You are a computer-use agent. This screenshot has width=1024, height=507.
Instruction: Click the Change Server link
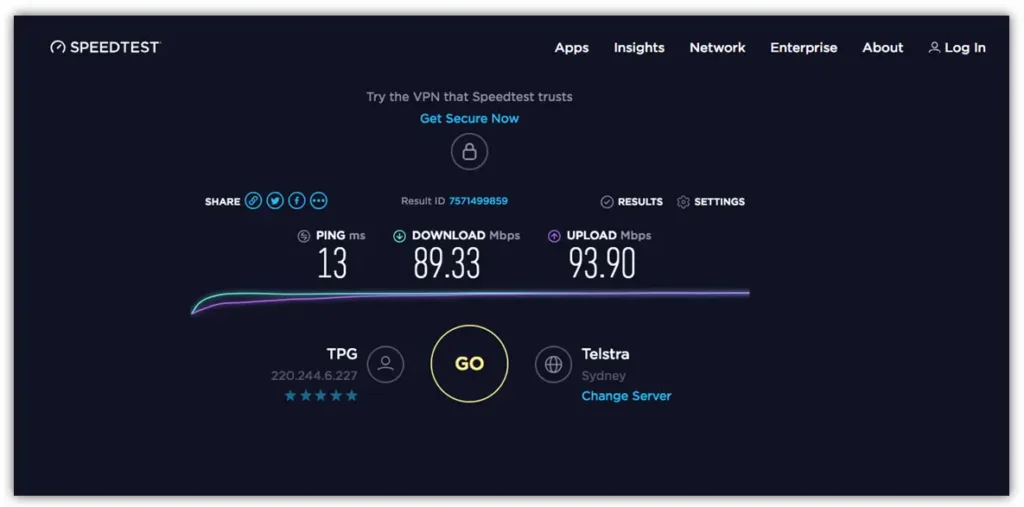[626, 396]
